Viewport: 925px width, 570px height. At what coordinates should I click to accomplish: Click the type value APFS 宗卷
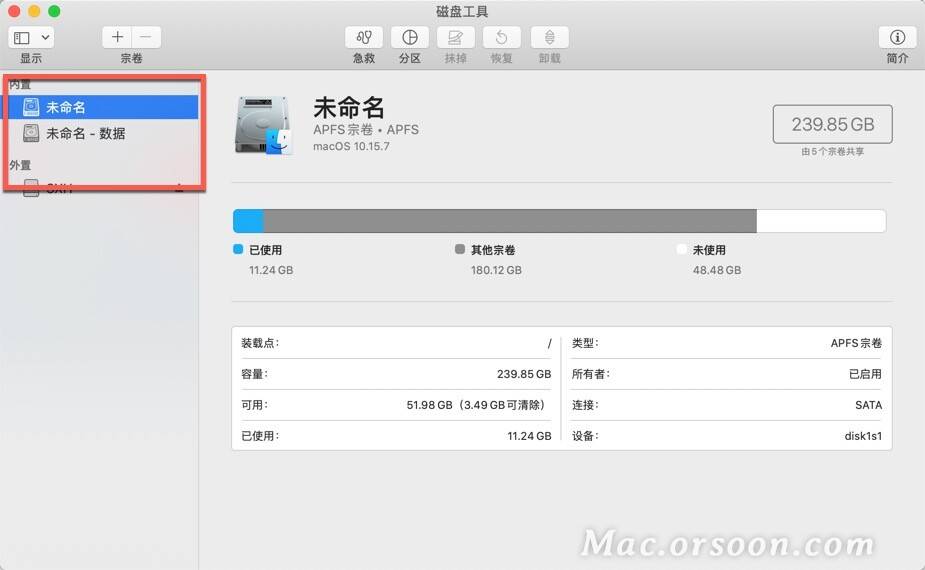pyautogui.click(x=856, y=343)
